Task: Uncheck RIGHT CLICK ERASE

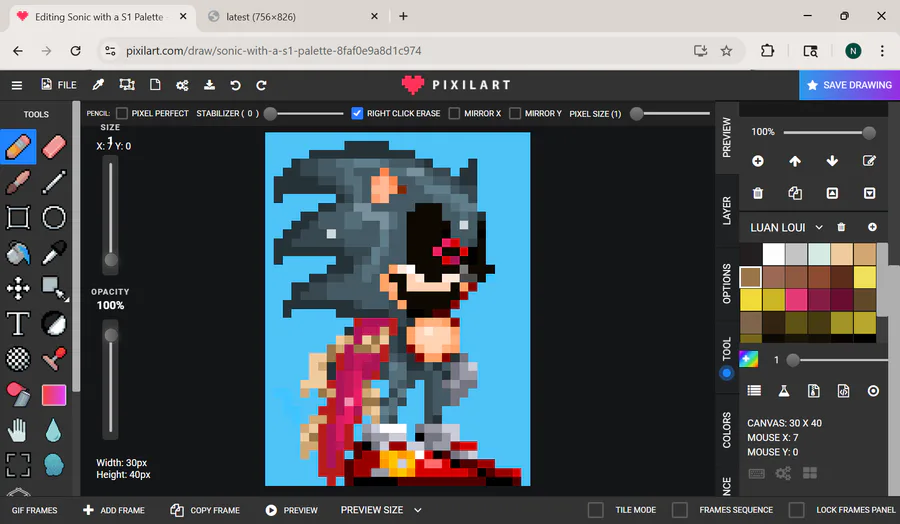Action: pos(357,114)
